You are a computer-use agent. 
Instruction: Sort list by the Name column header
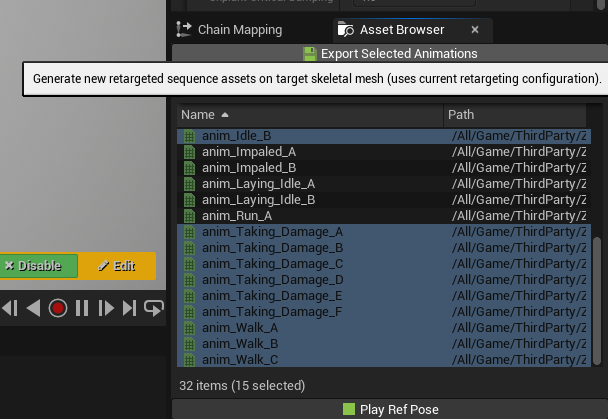(310, 115)
